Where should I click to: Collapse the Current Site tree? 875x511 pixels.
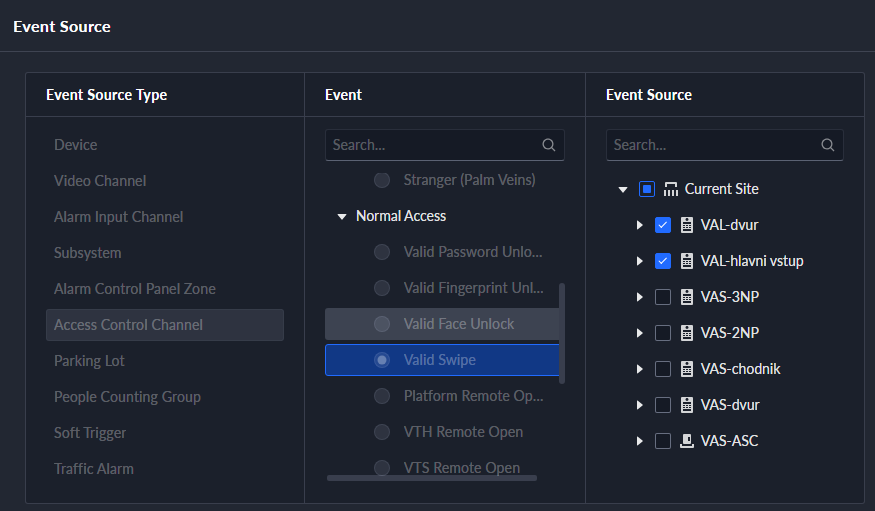(x=623, y=190)
